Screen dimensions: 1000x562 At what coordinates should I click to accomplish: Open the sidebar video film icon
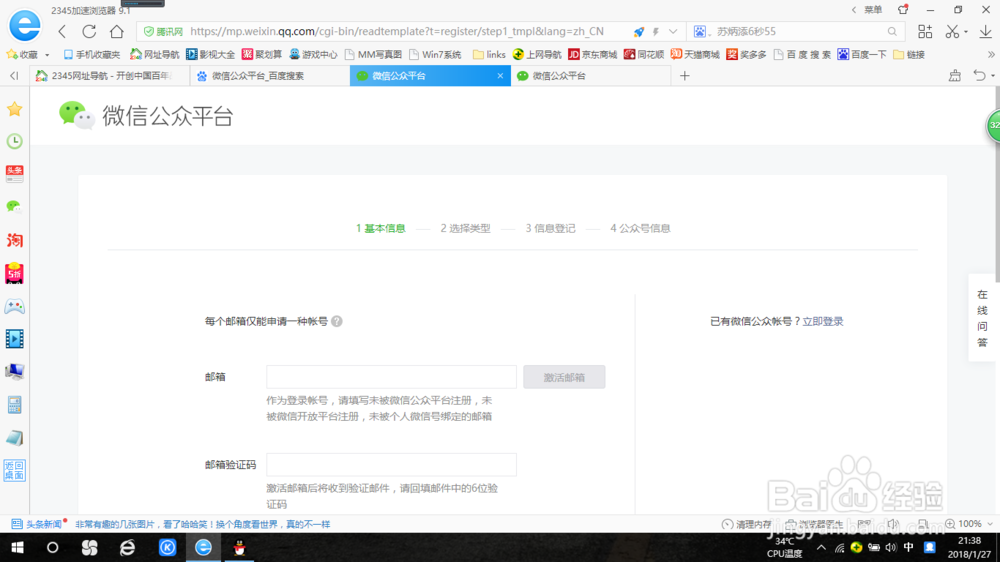pyautogui.click(x=15, y=339)
